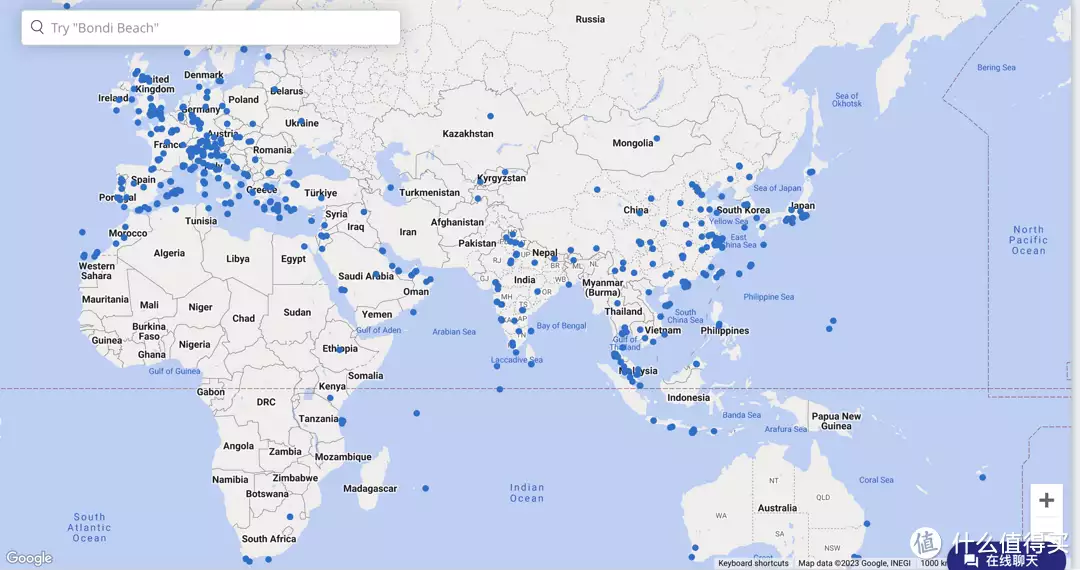This screenshot has height=570, width=1080.
Task: Click the Mongolia country label
Action: coord(632,143)
